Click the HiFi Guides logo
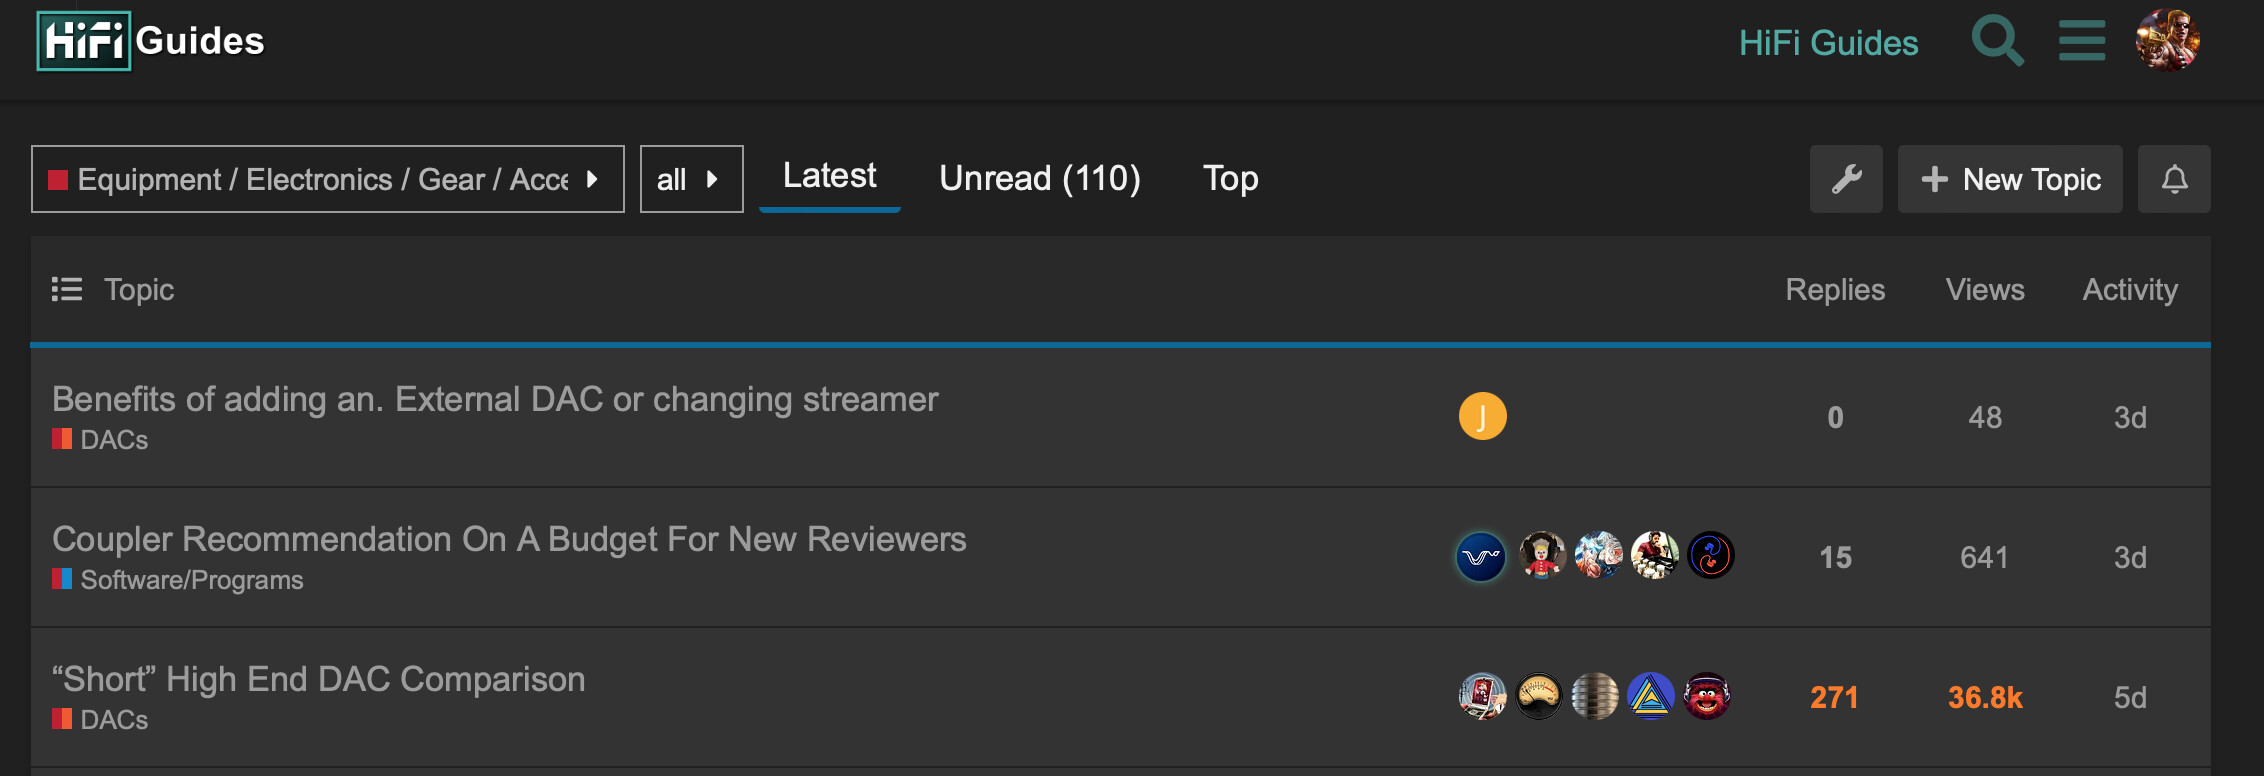The width and height of the screenshot is (2264, 776). pyautogui.click(x=151, y=41)
